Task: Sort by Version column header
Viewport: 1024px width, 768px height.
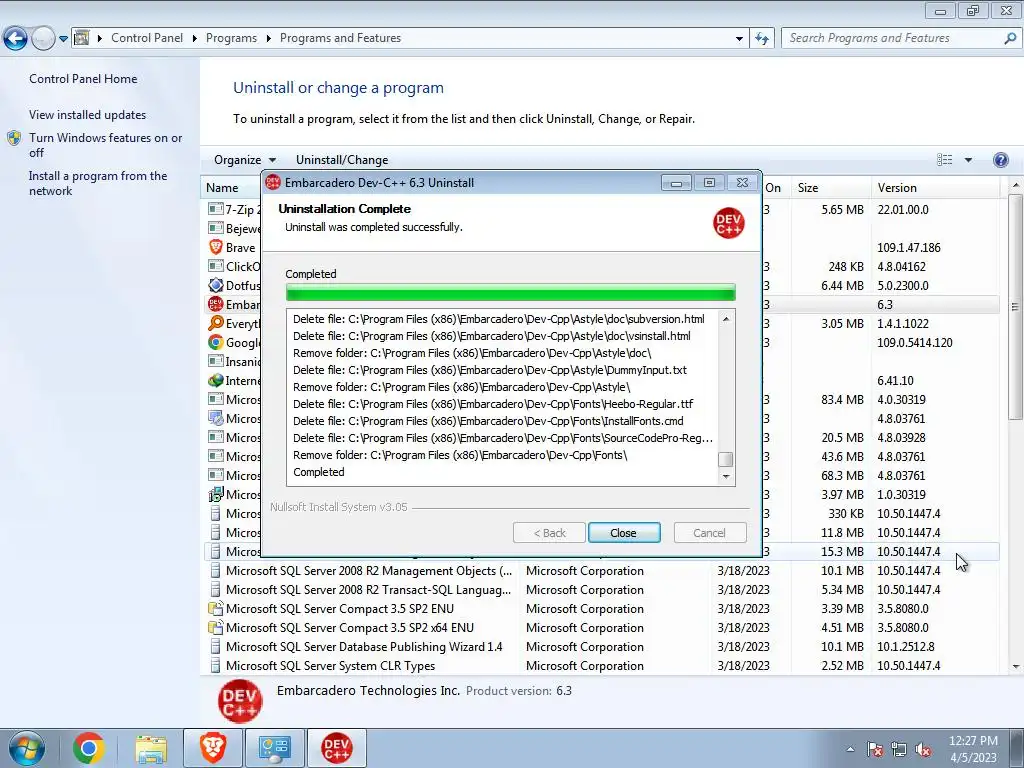Action: (935, 187)
